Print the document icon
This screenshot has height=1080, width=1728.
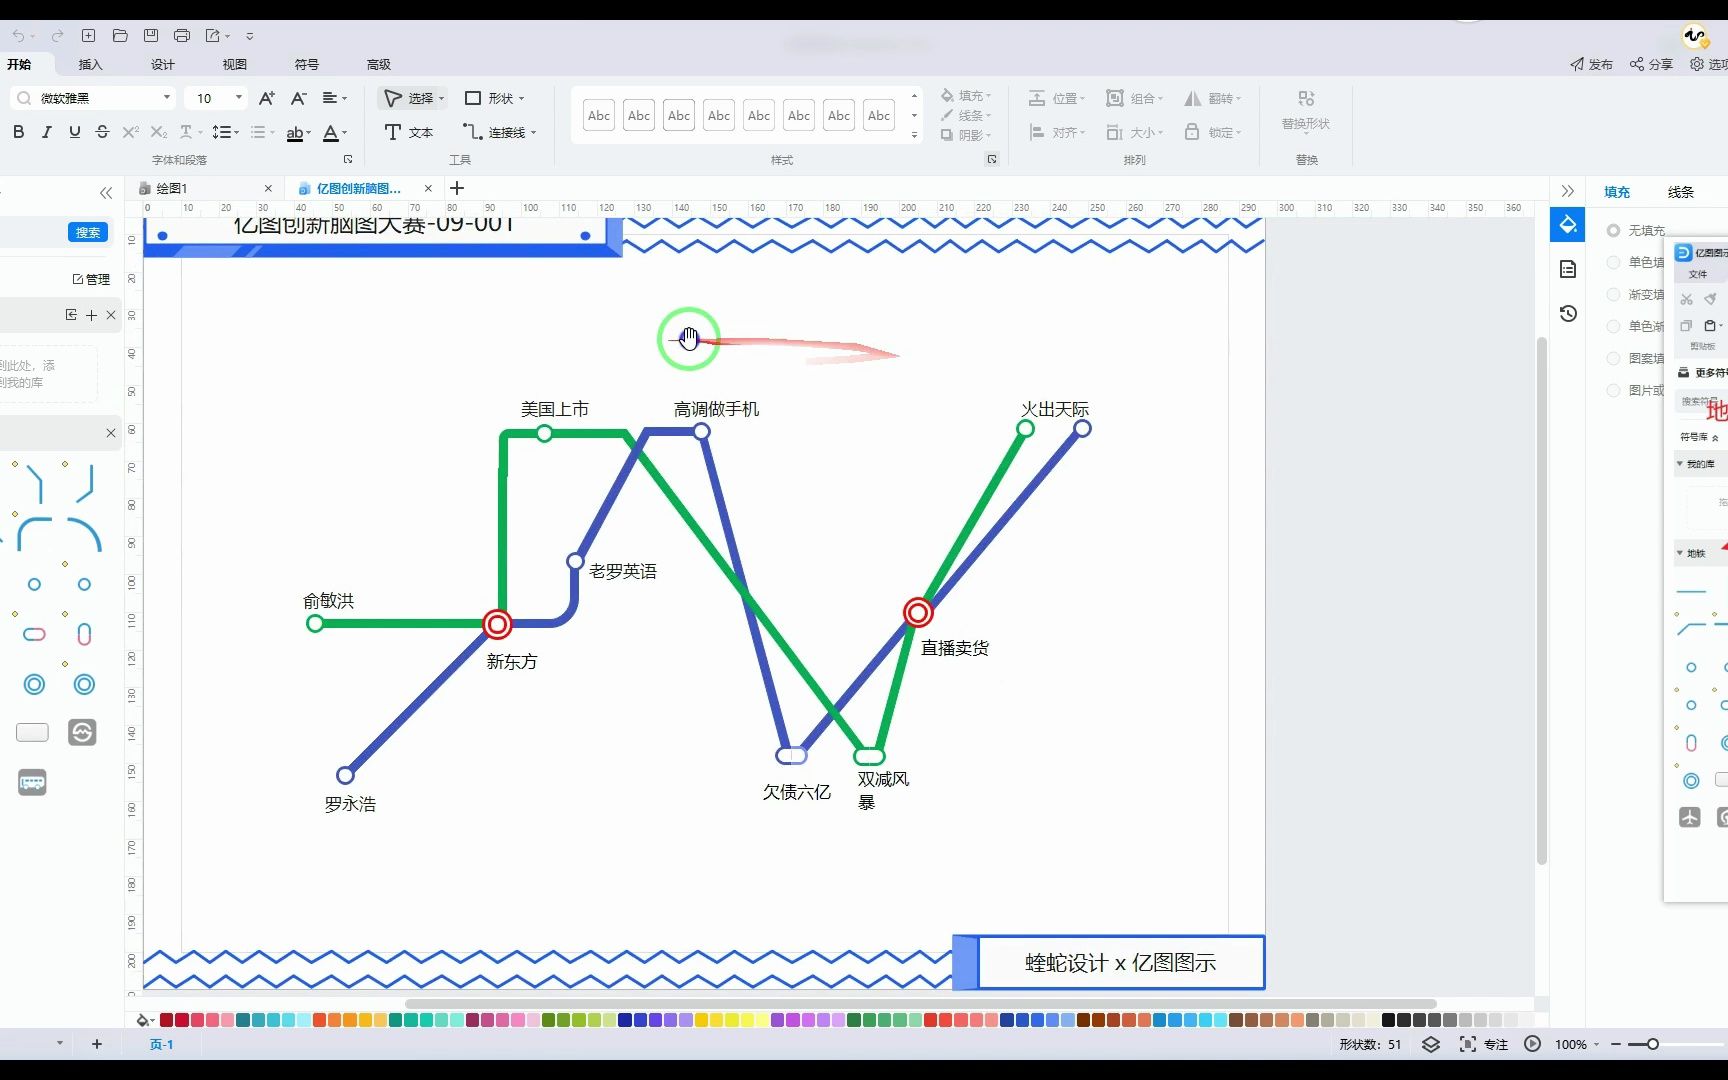coord(182,36)
